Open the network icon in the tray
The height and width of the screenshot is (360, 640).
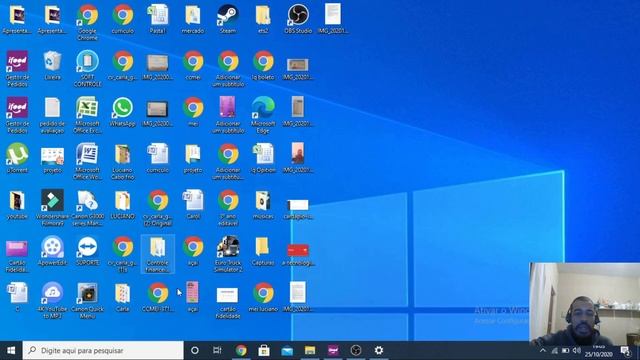(x=554, y=351)
